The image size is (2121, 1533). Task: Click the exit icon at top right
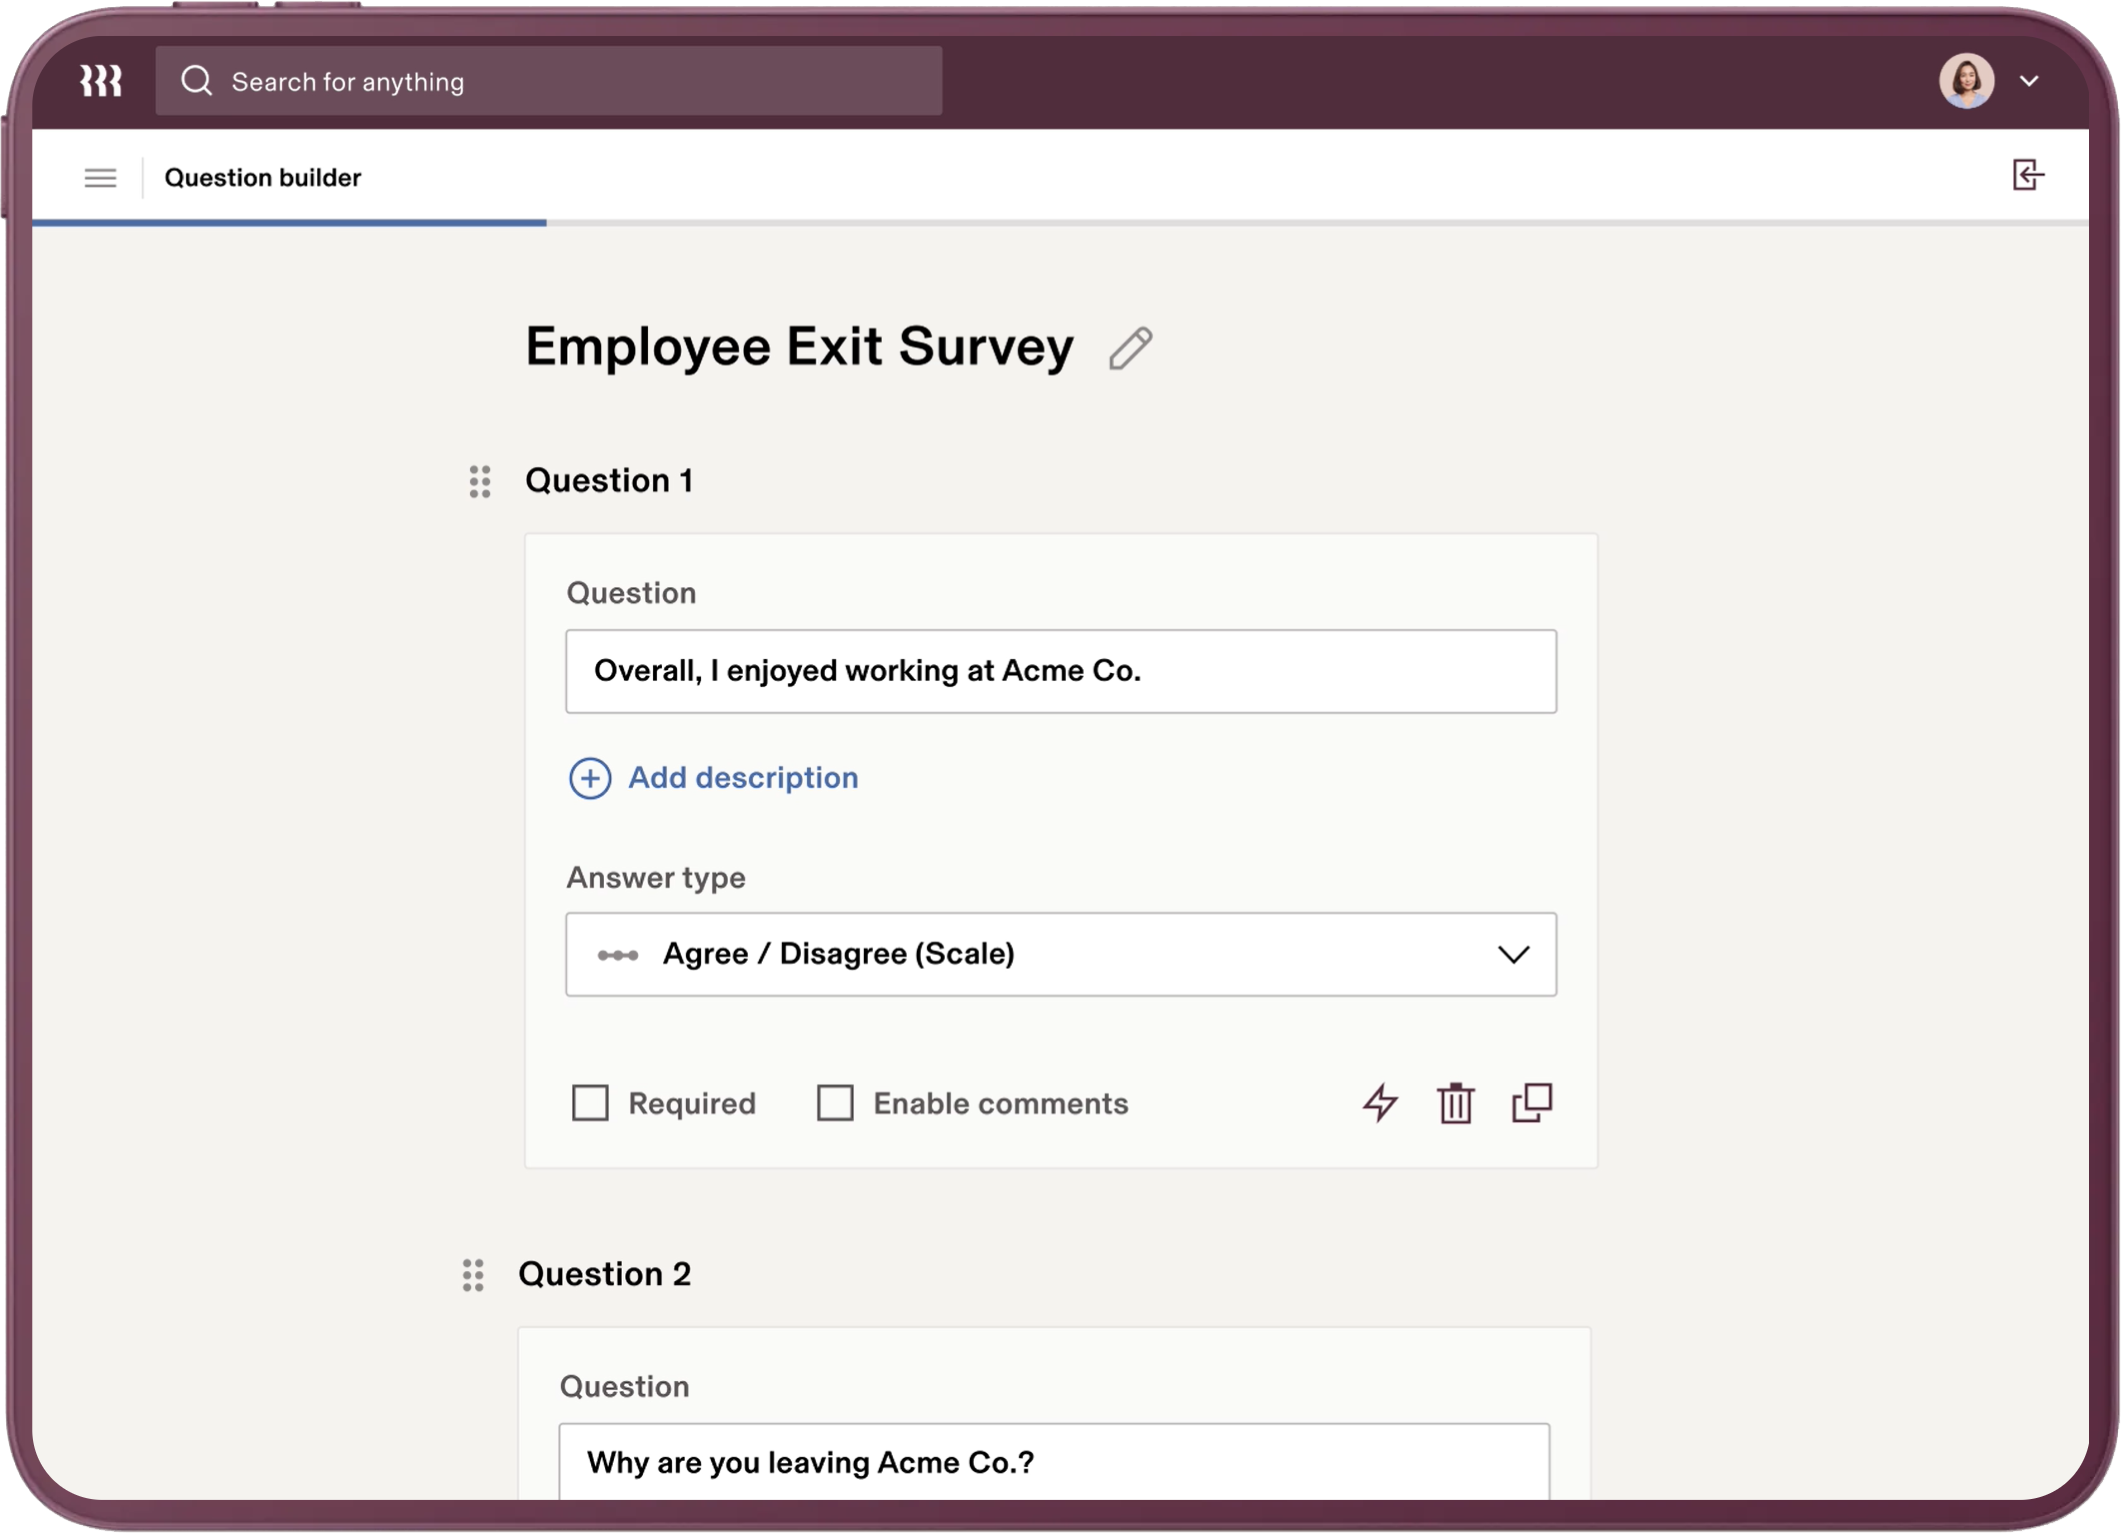2029,176
